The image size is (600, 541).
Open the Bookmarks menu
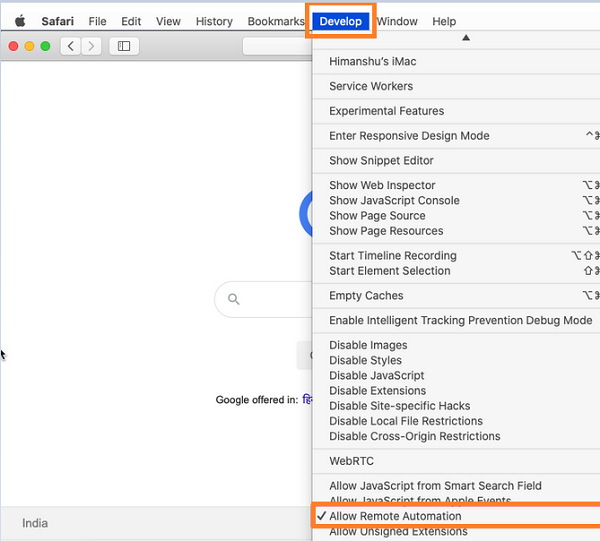click(x=276, y=21)
